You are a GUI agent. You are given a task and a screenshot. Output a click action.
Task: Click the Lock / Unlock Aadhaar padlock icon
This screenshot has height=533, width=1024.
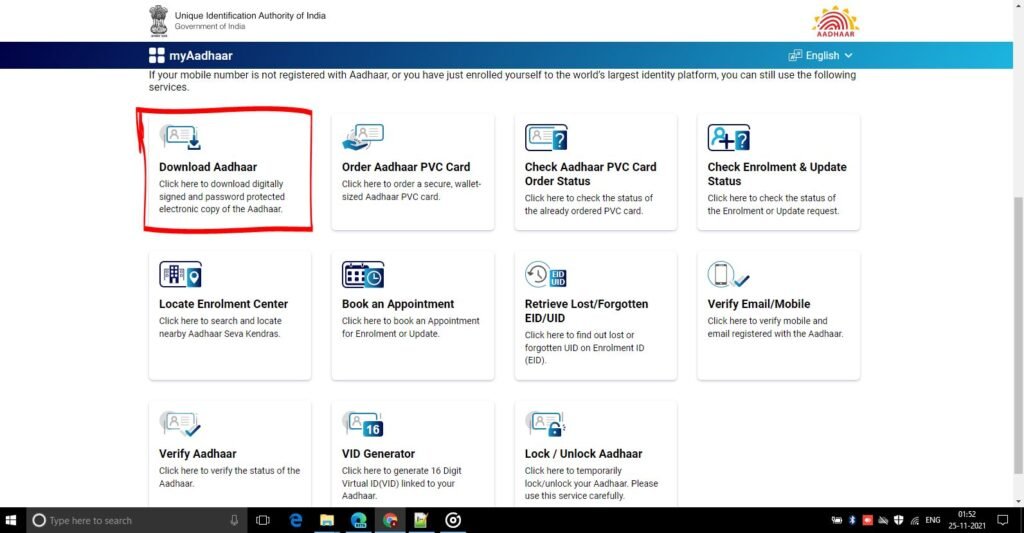[x=546, y=424]
